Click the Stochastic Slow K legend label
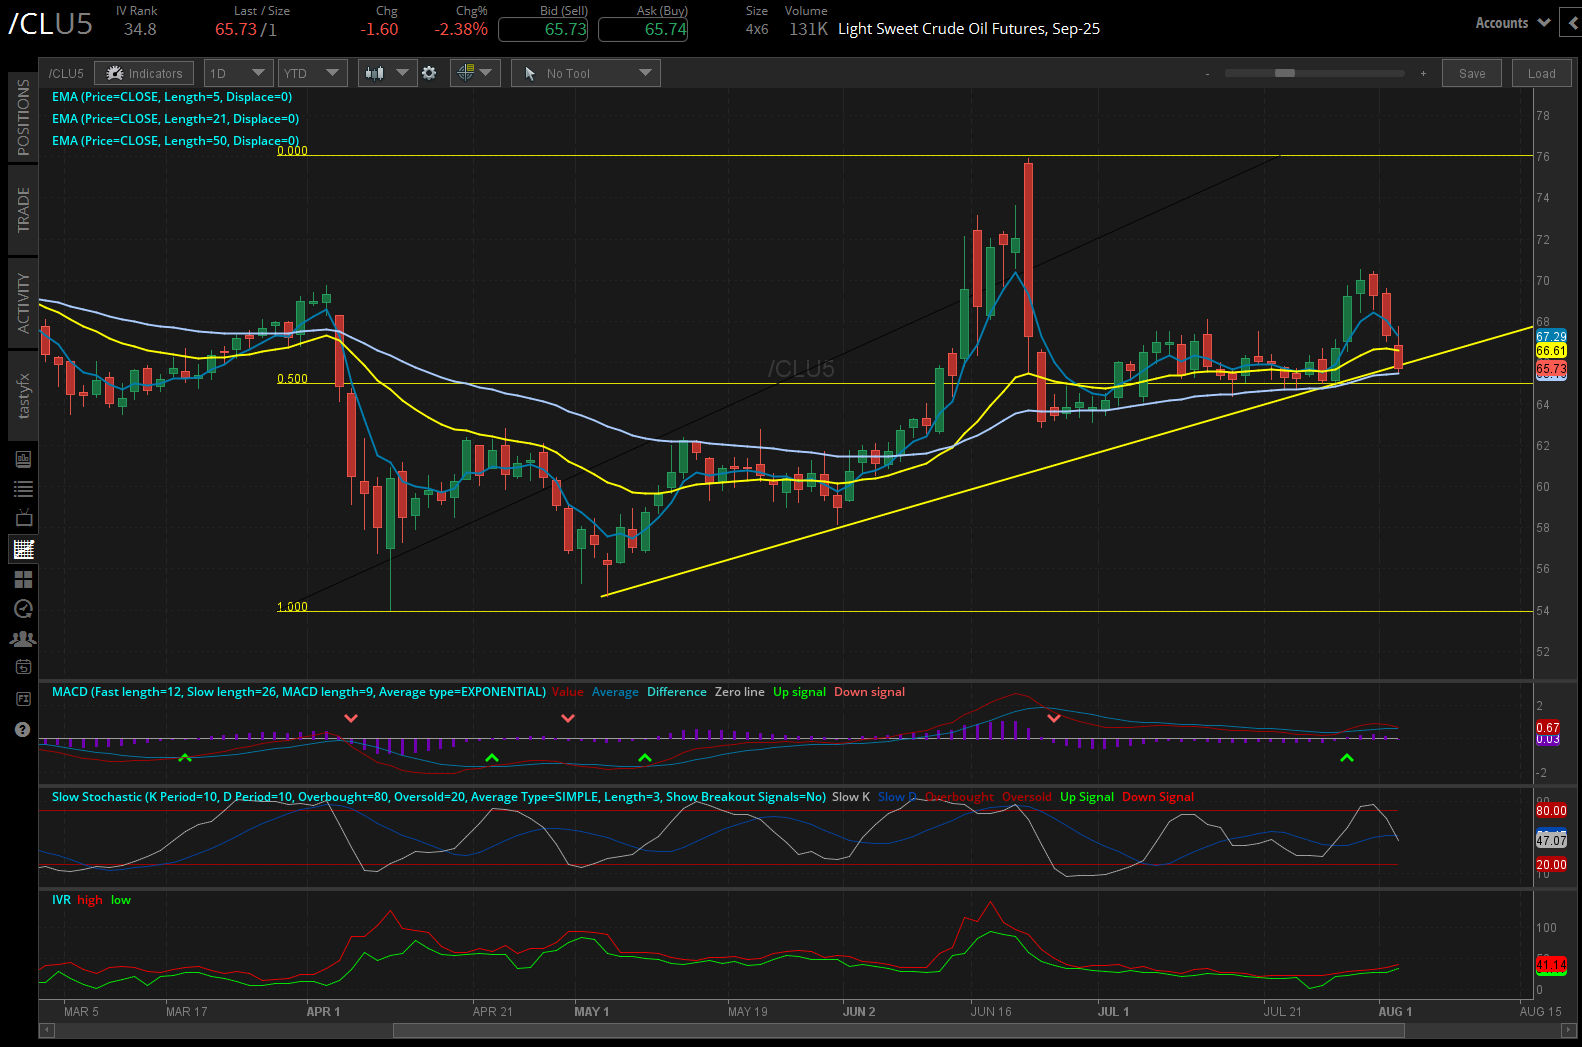Image resolution: width=1582 pixels, height=1047 pixels. click(851, 797)
